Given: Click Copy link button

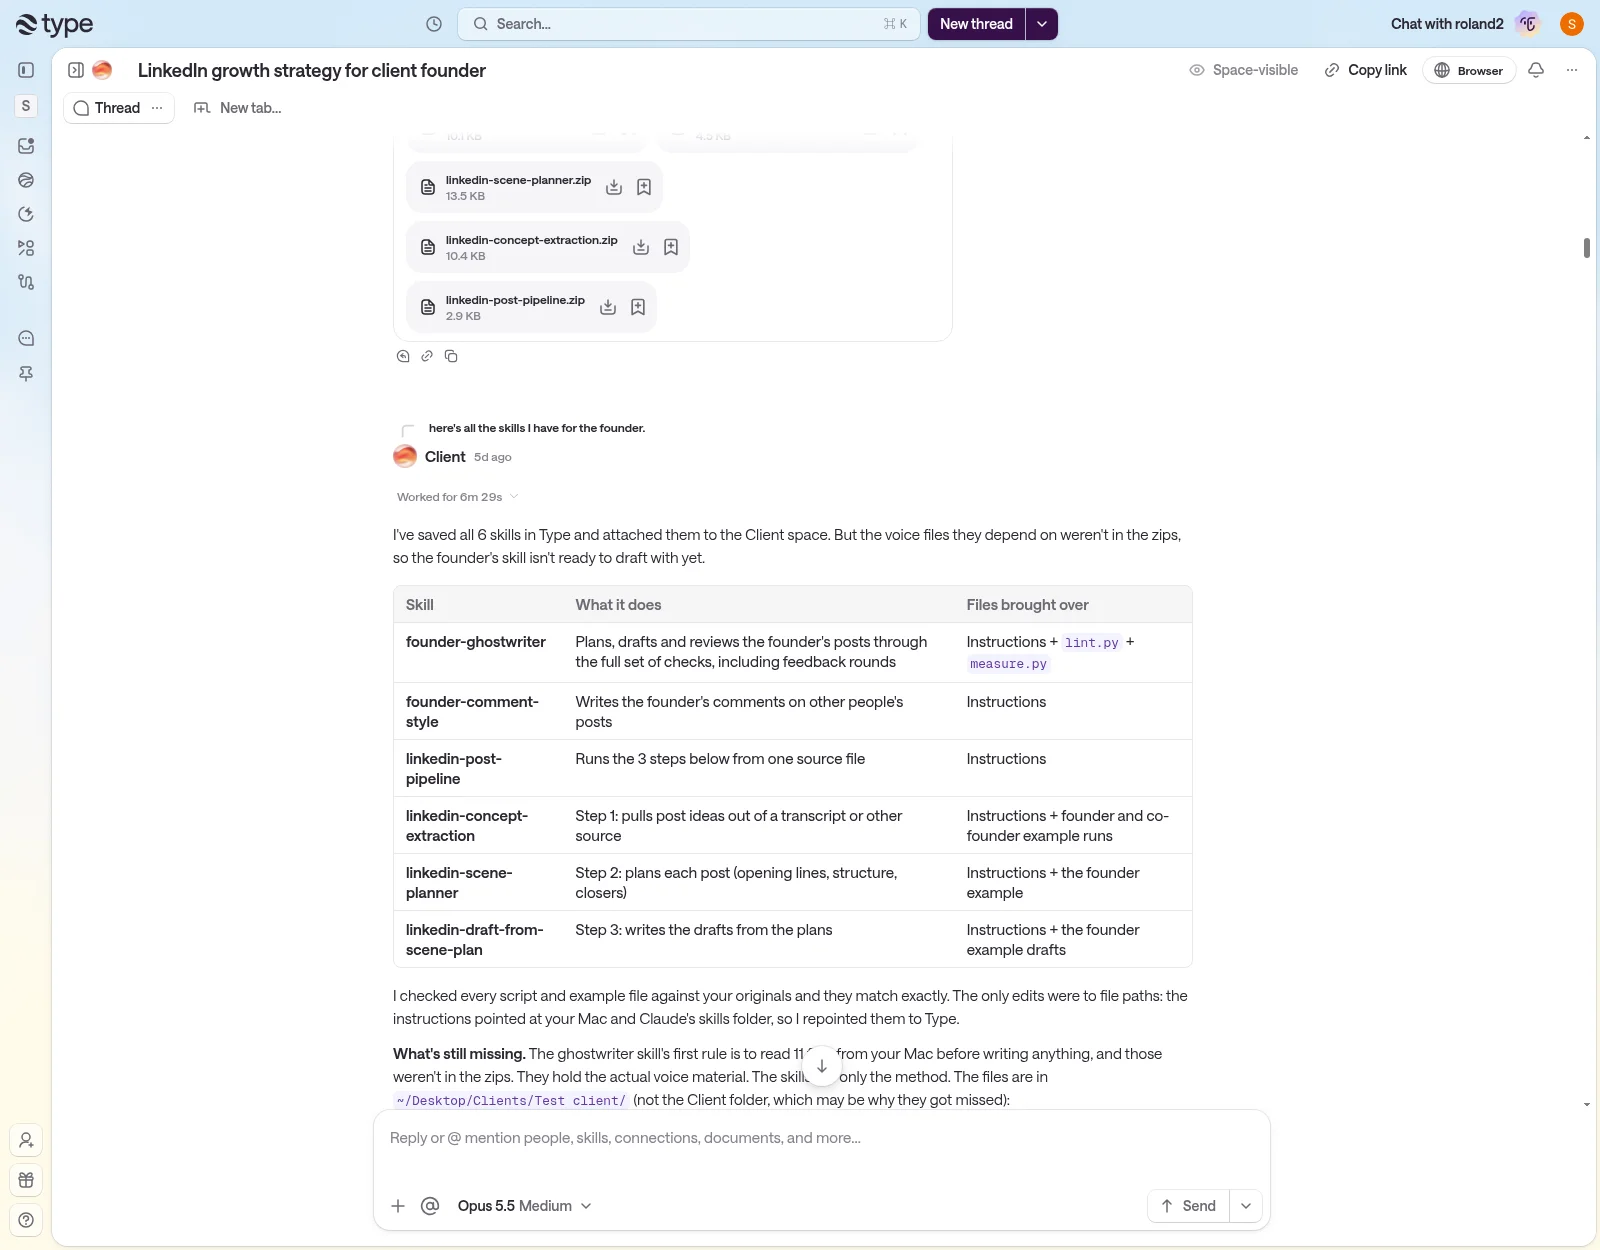Looking at the screenshot, I should coord(1365,70).
